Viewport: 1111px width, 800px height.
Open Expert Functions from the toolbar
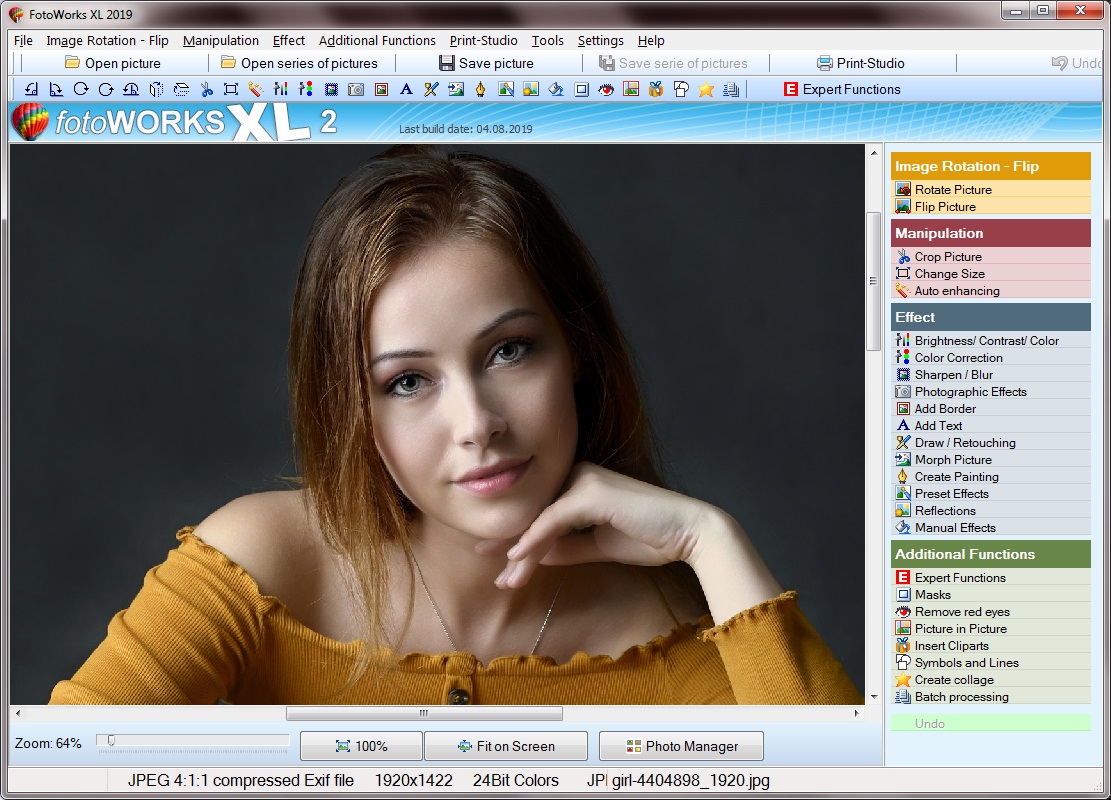pos(841,89)
